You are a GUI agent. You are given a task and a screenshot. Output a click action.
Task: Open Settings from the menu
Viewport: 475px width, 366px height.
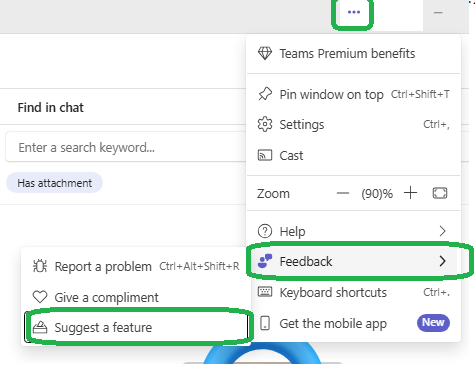pos(353,125)
